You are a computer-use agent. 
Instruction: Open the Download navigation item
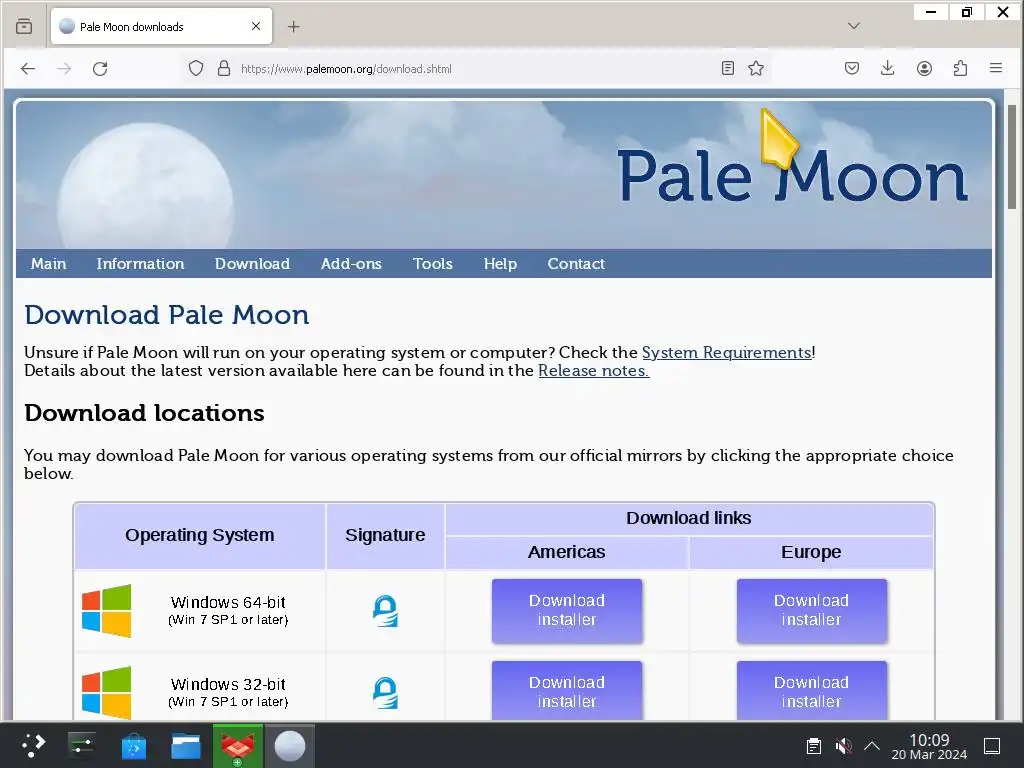pyautogui.click(x=252, y=264)
